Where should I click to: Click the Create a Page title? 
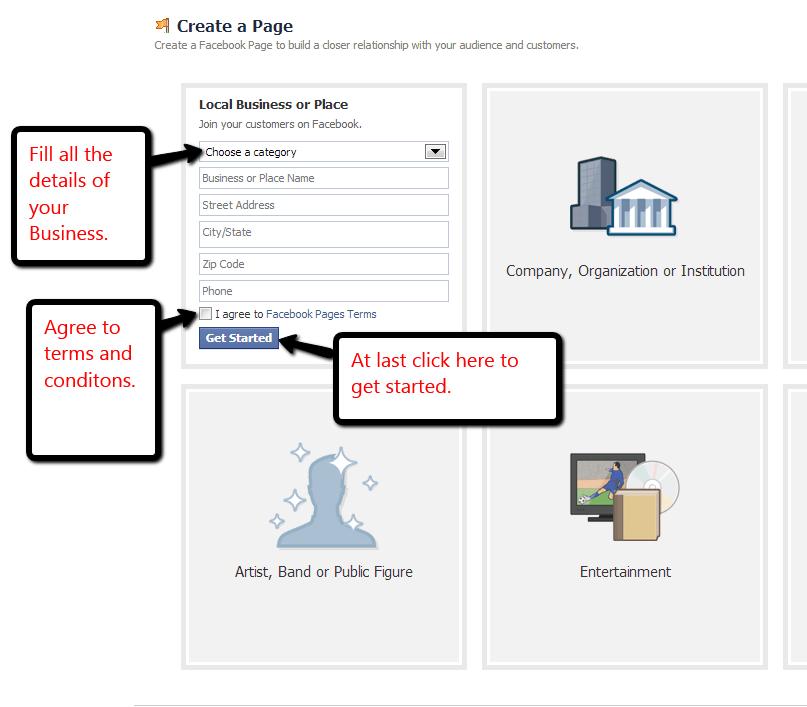235,26
